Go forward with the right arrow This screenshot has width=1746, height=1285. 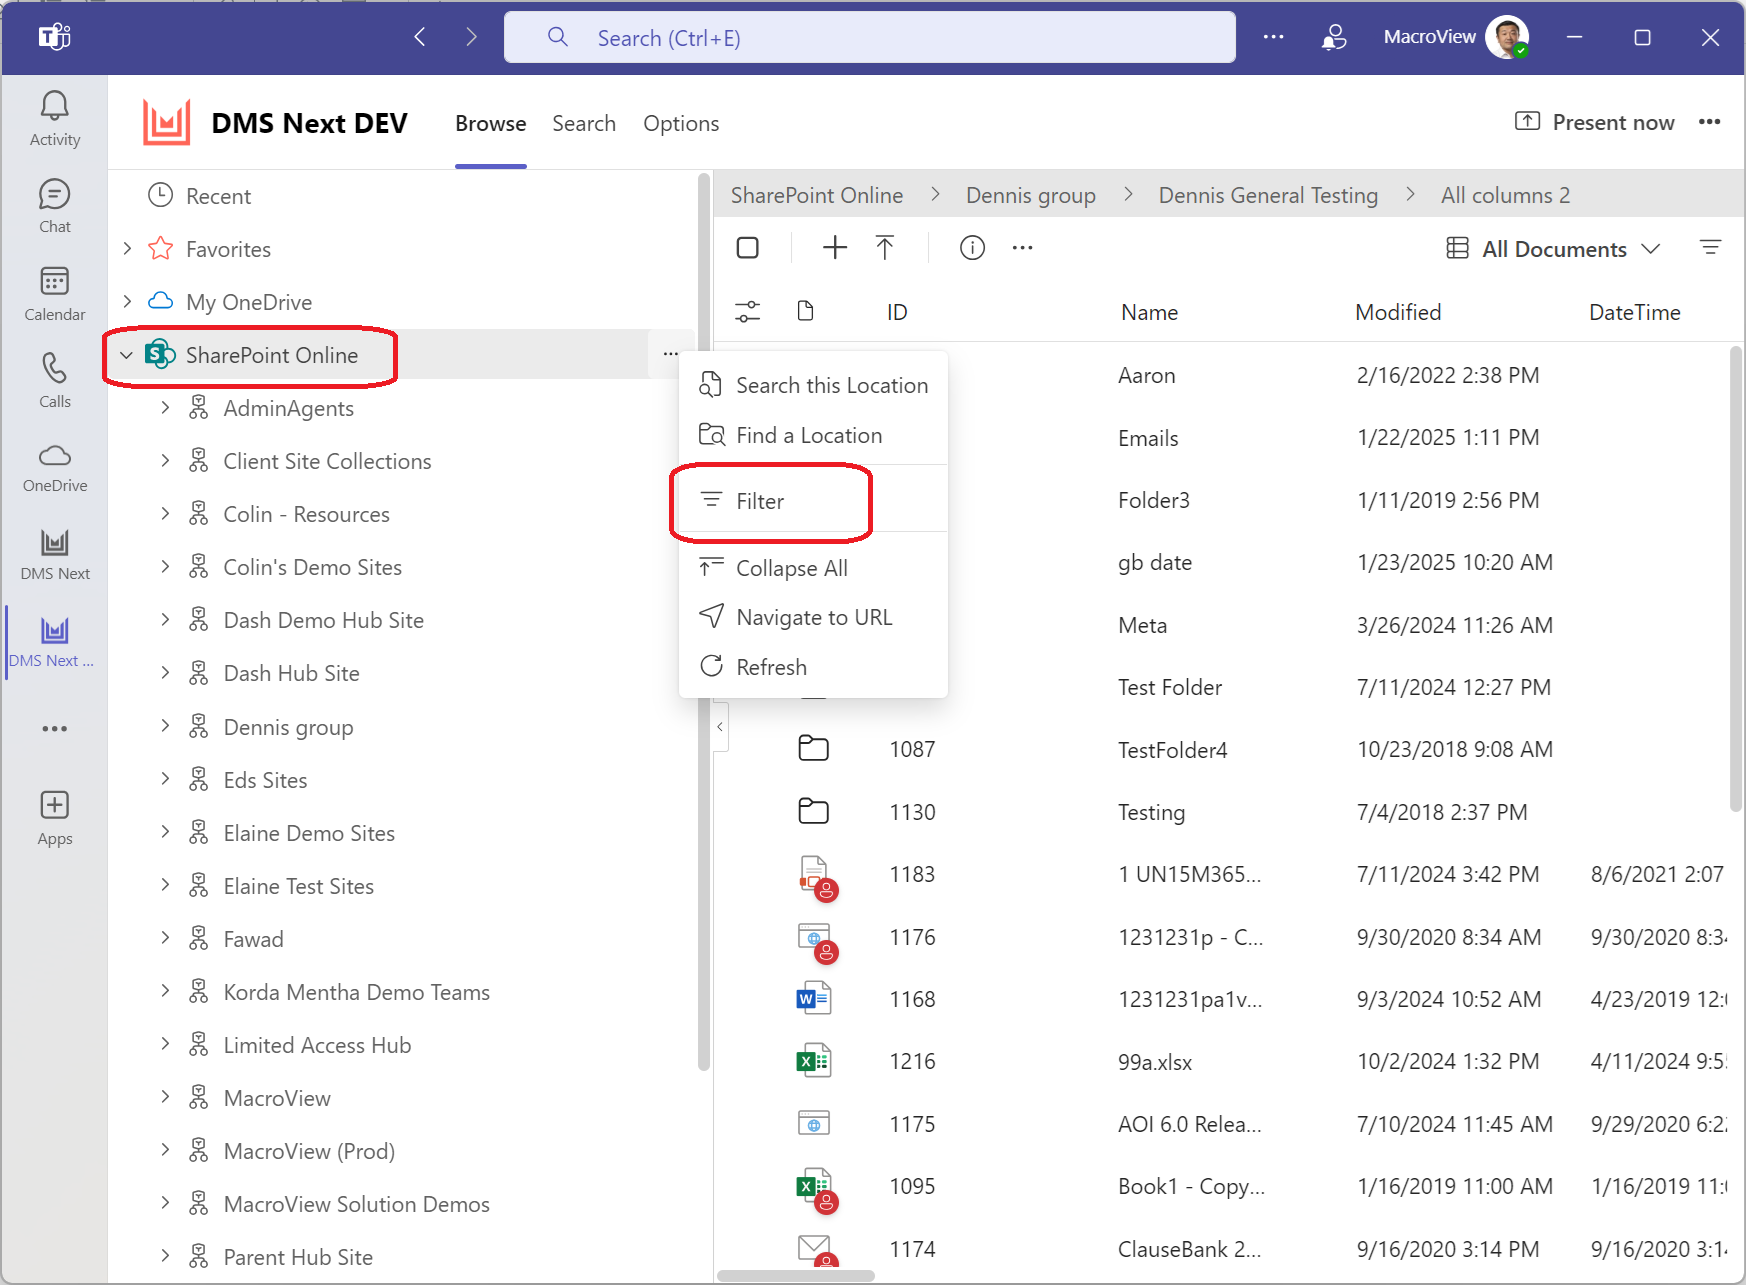point(472,38)
